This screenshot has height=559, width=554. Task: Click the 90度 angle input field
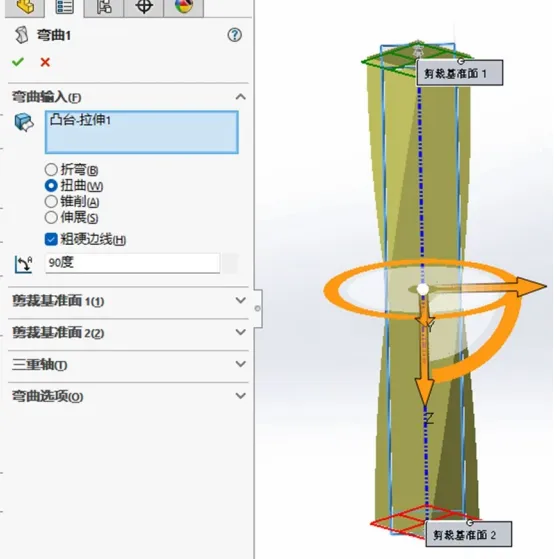tap(132, 263)
